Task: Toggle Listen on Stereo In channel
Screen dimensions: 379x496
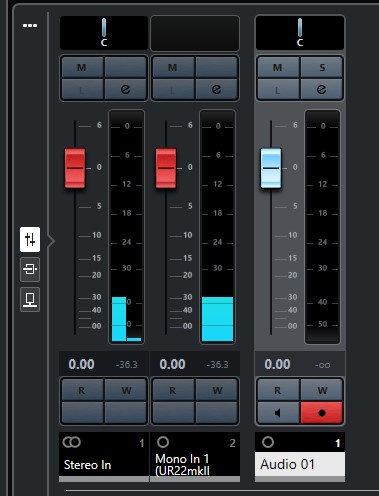Action: [82, 89]
